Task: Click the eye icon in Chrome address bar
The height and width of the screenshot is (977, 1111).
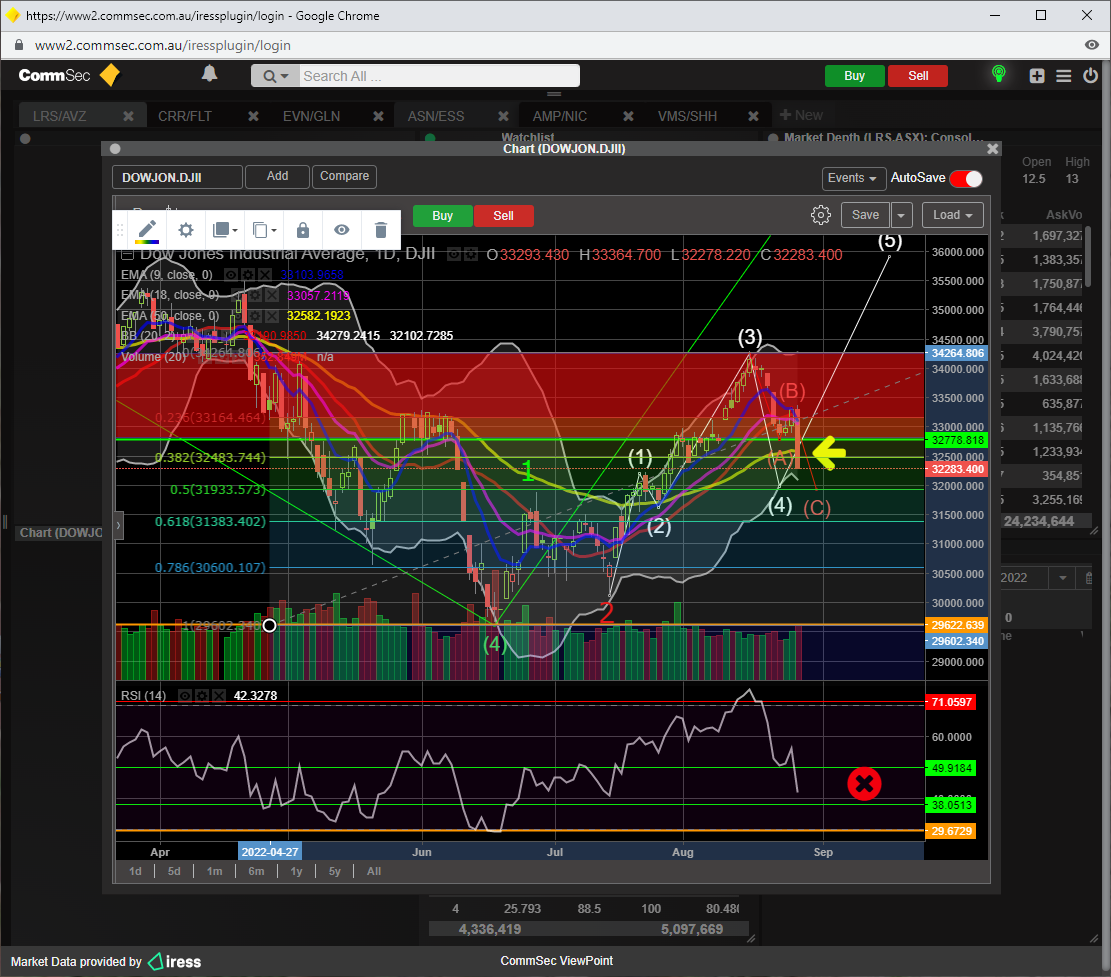Action: click(x=1092, y=45)
